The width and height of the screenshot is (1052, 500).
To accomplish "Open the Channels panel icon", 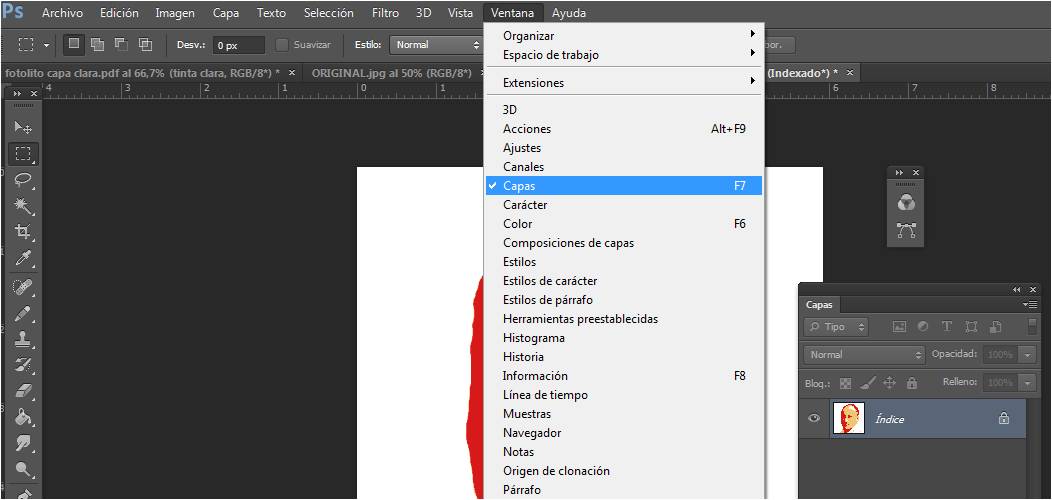I will pos(906,203).
